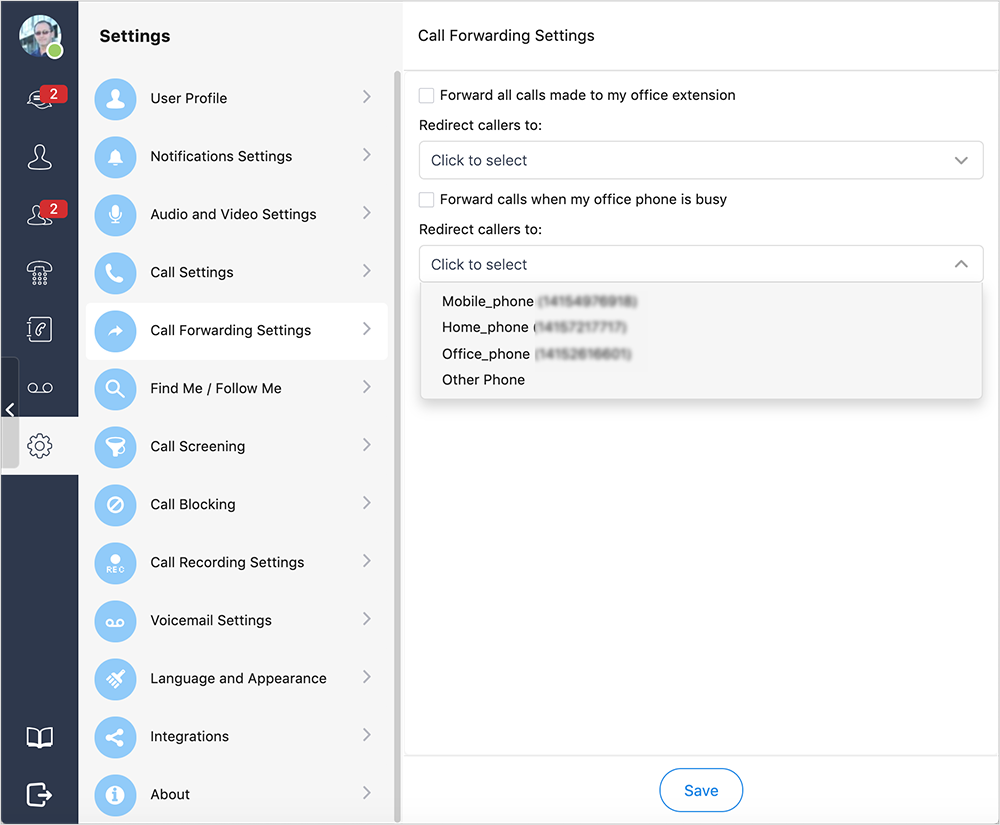Open the help guide book icon
The image size is (1000, 825).
(39, 738)
